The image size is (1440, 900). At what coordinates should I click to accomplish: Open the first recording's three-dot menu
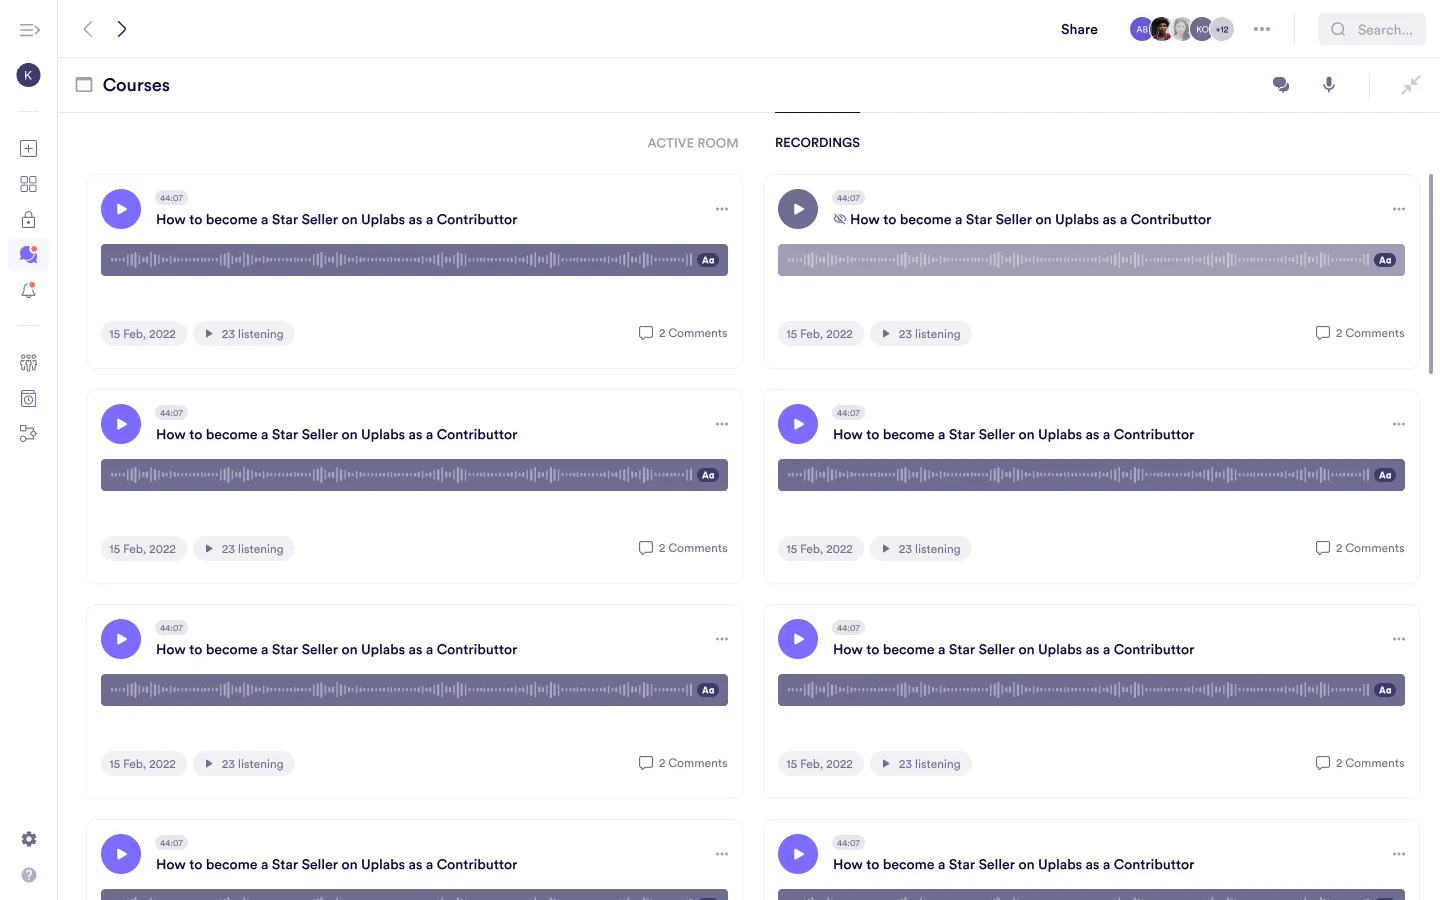coord(722,208)
